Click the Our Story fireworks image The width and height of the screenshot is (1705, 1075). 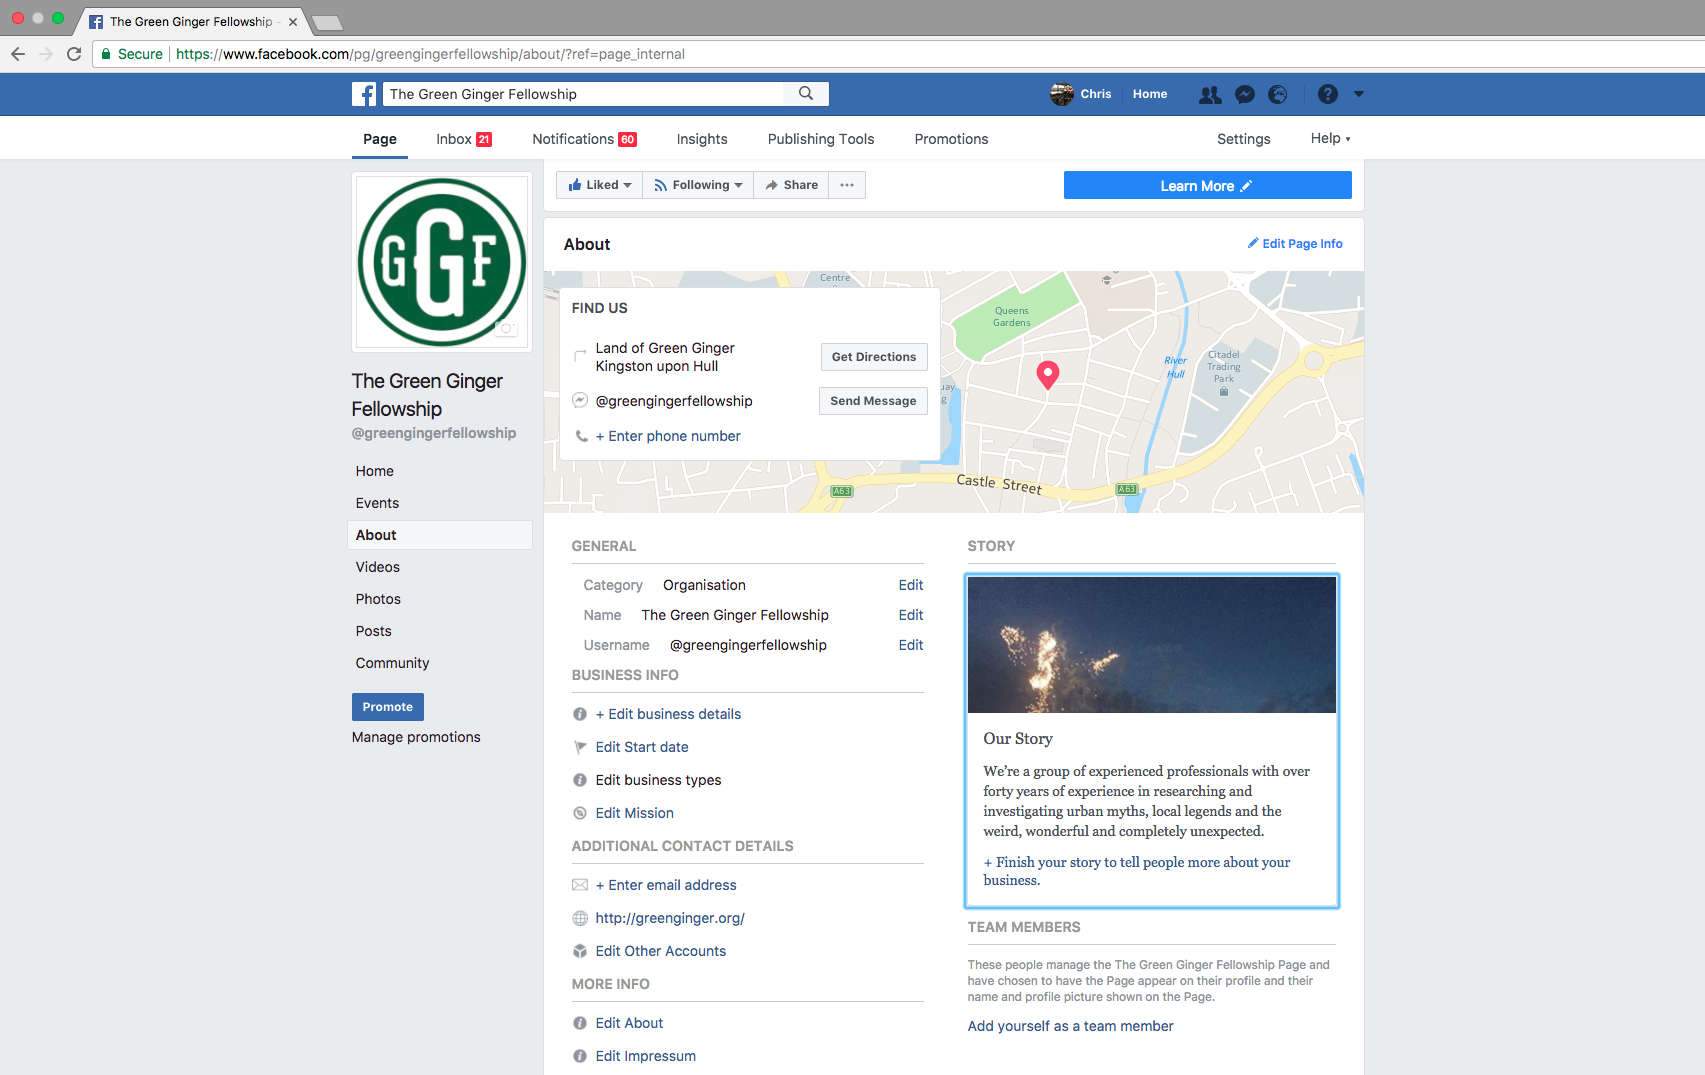pyautogui.click(x=1151, y=645)
